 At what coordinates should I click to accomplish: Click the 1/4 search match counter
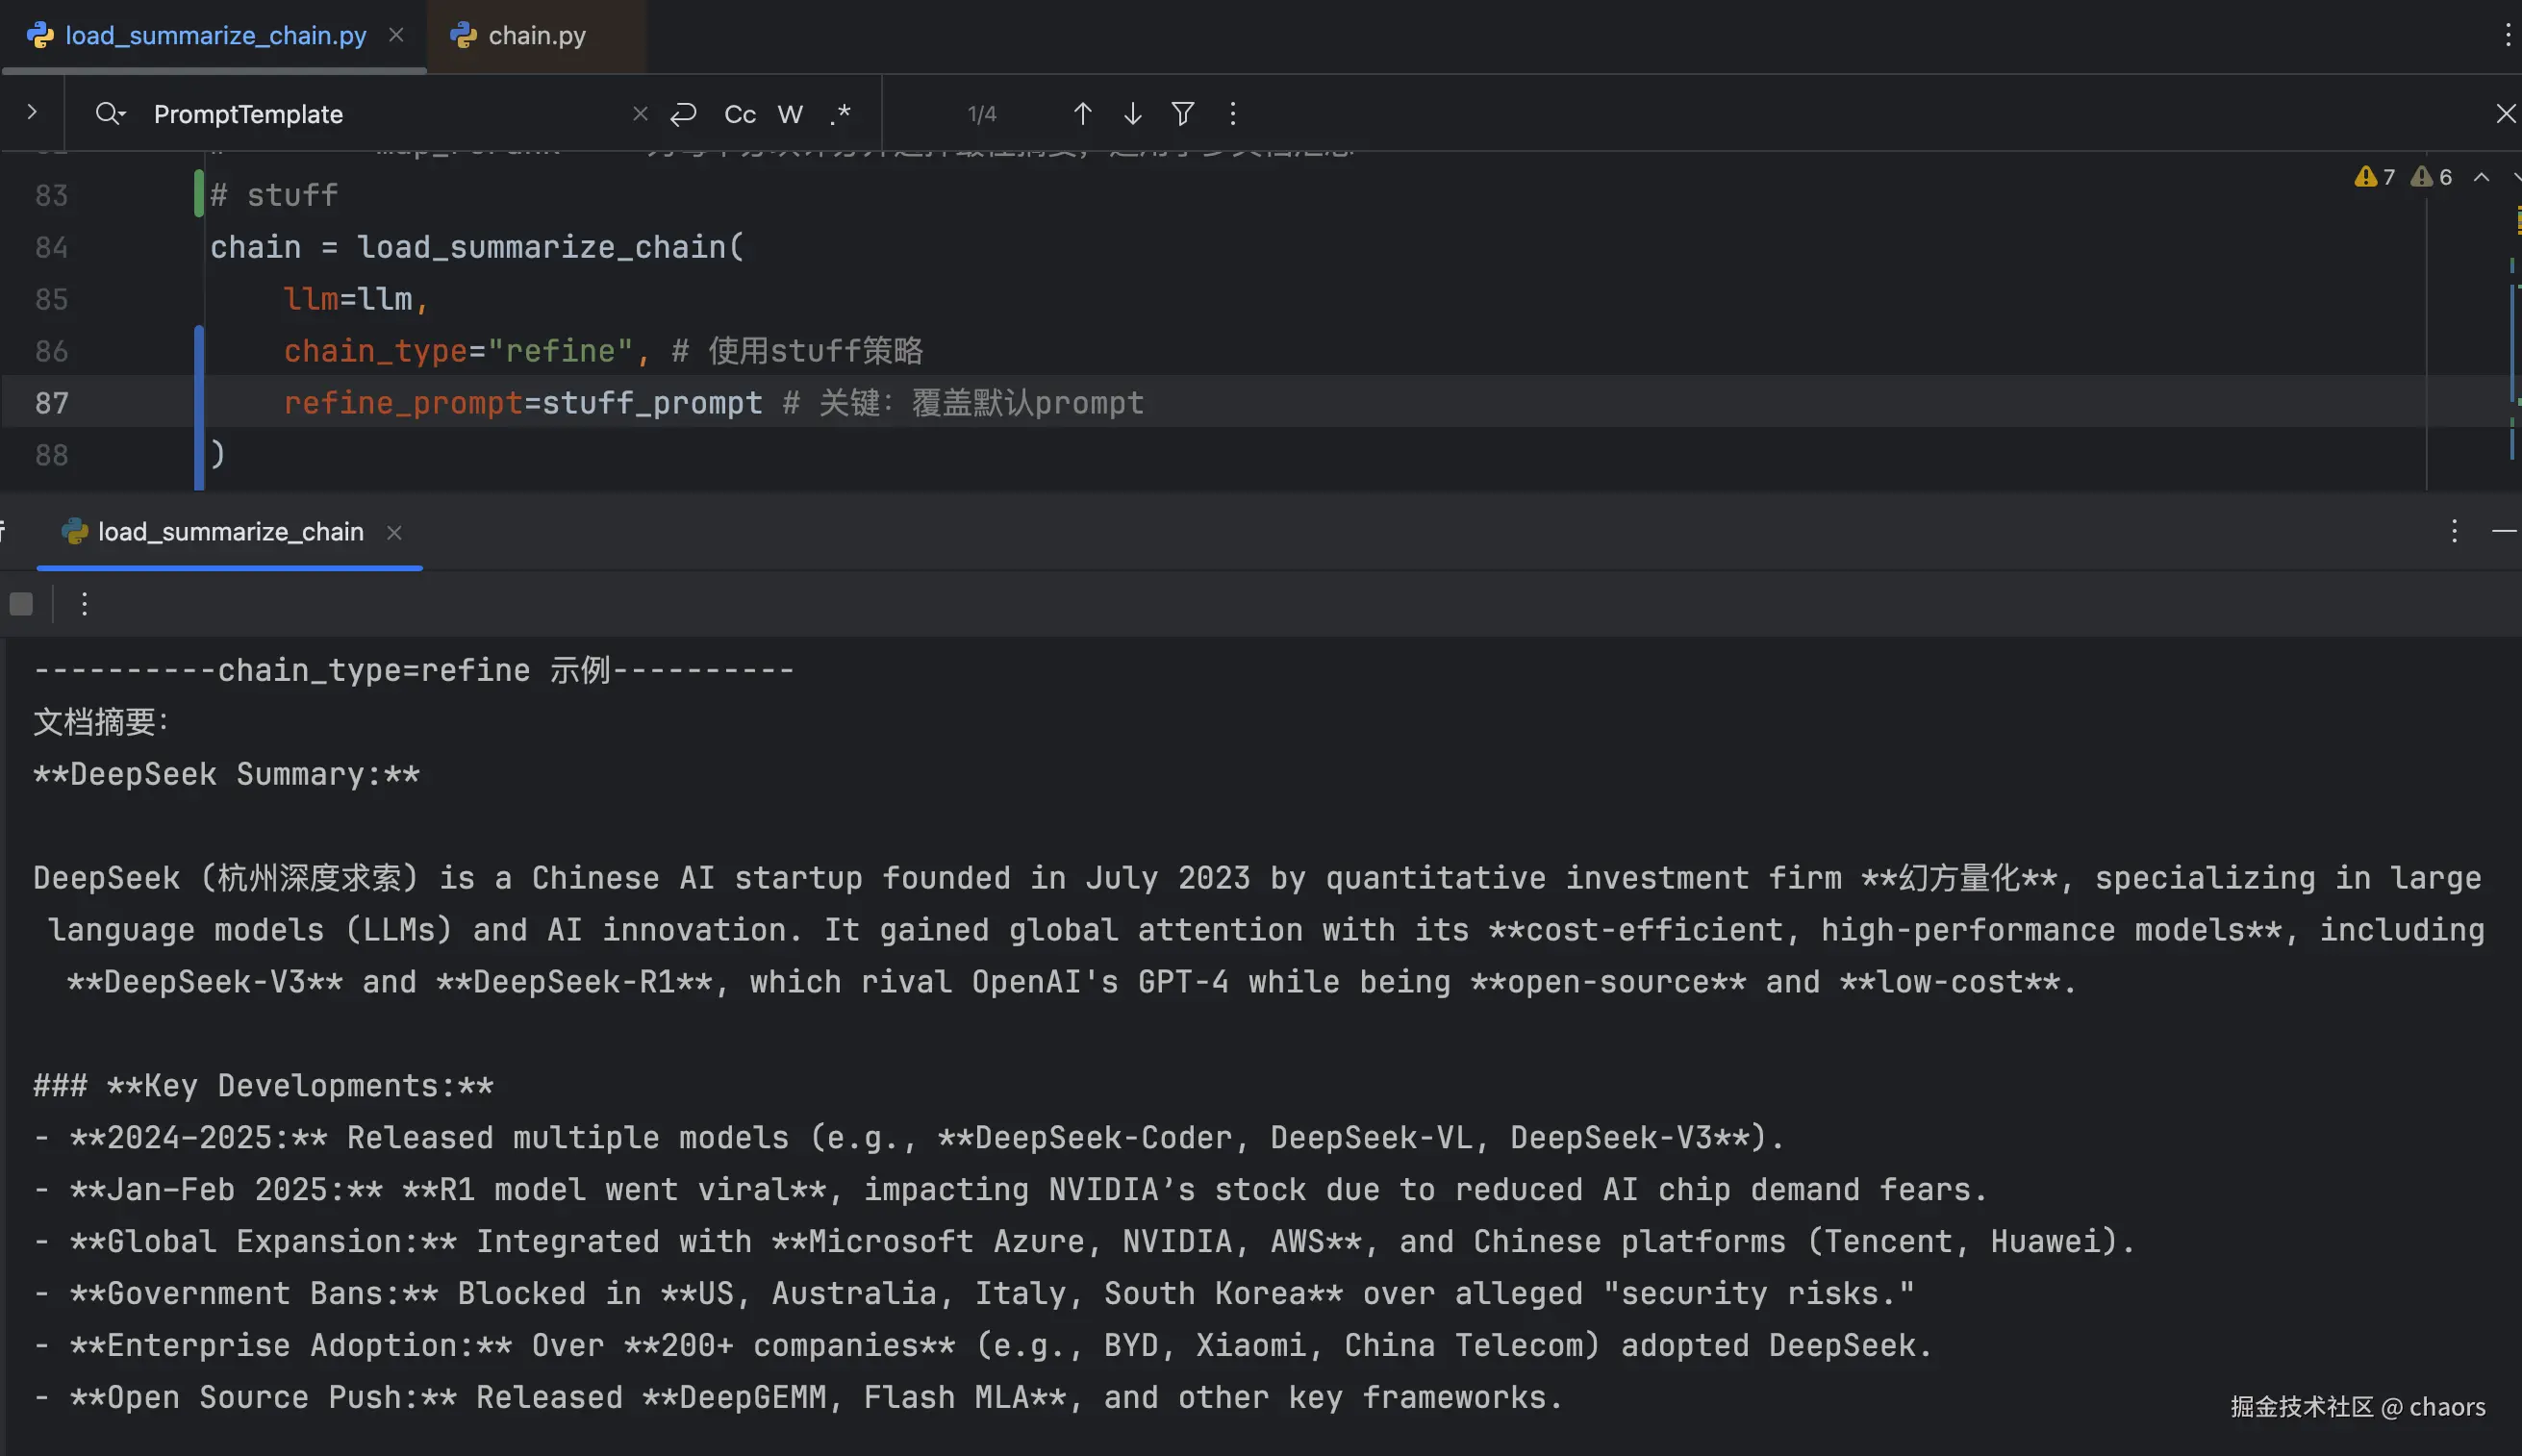coord(982,114)
